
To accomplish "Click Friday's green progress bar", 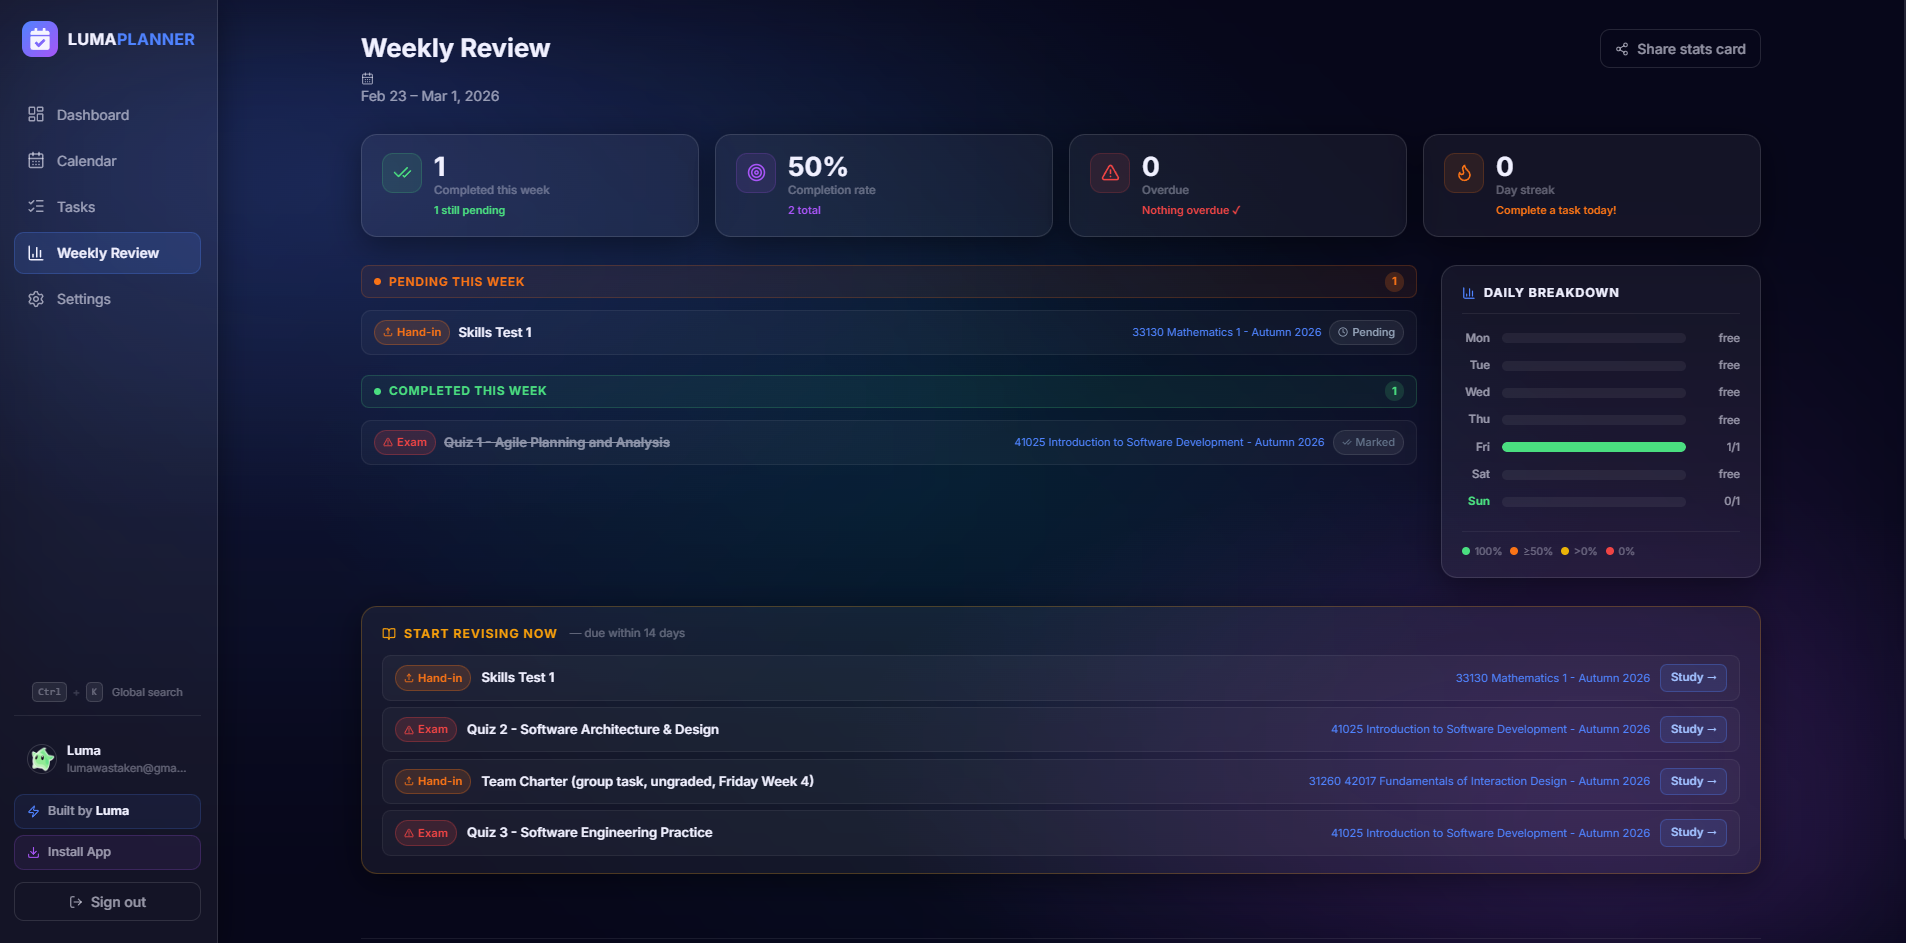I will [1593, 447].
